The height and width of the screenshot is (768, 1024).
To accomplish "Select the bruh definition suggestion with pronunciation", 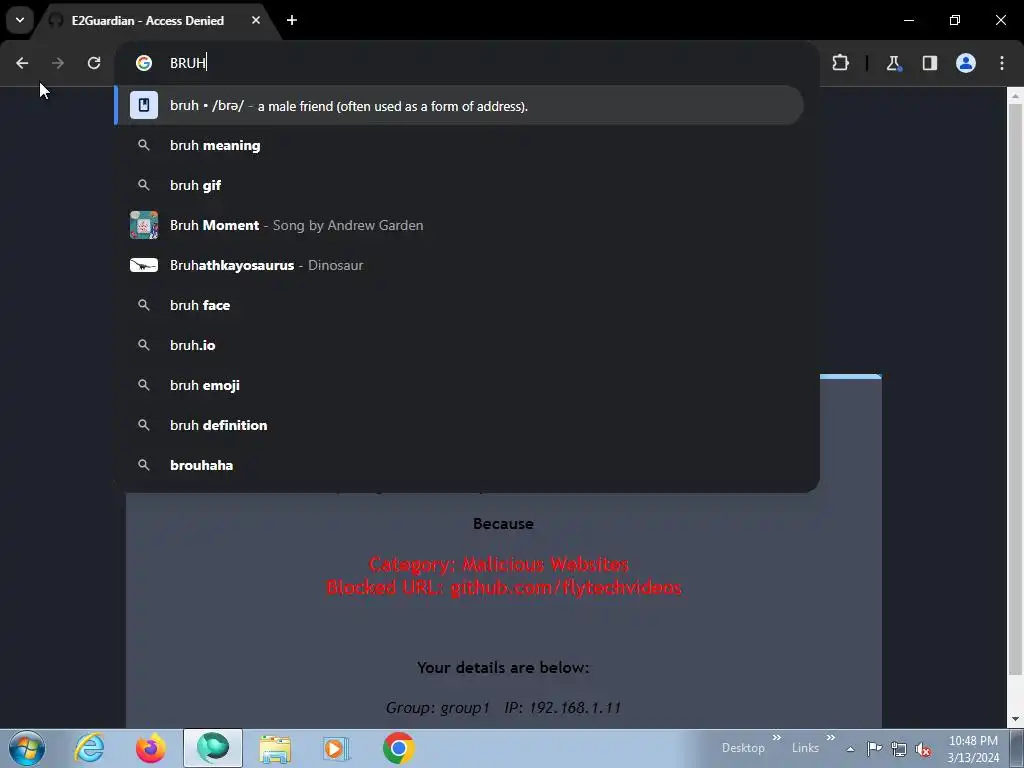I will tap(459, 105).
